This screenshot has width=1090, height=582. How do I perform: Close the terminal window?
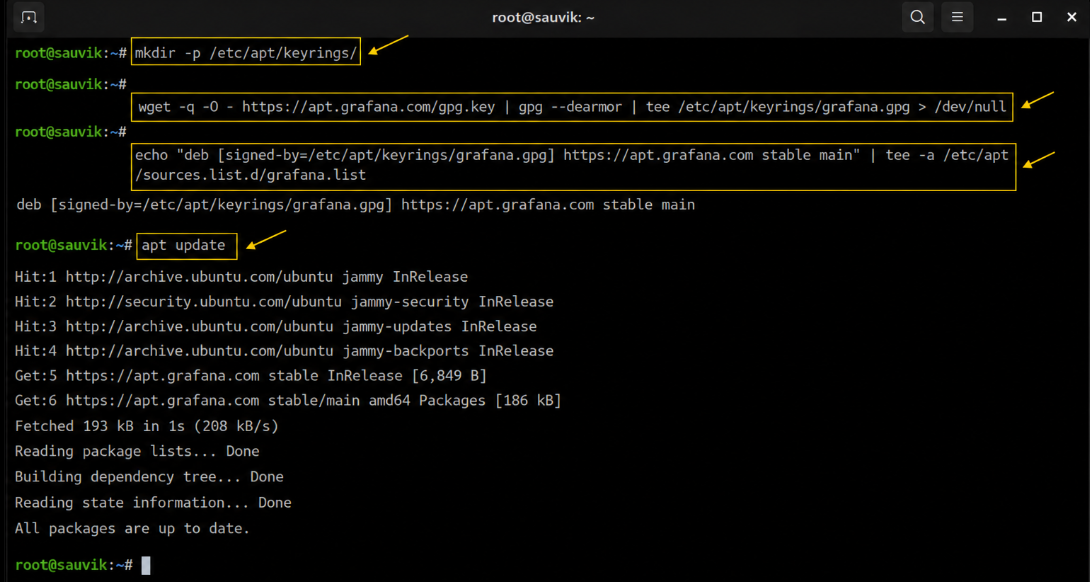click(x=1071, y=17)
